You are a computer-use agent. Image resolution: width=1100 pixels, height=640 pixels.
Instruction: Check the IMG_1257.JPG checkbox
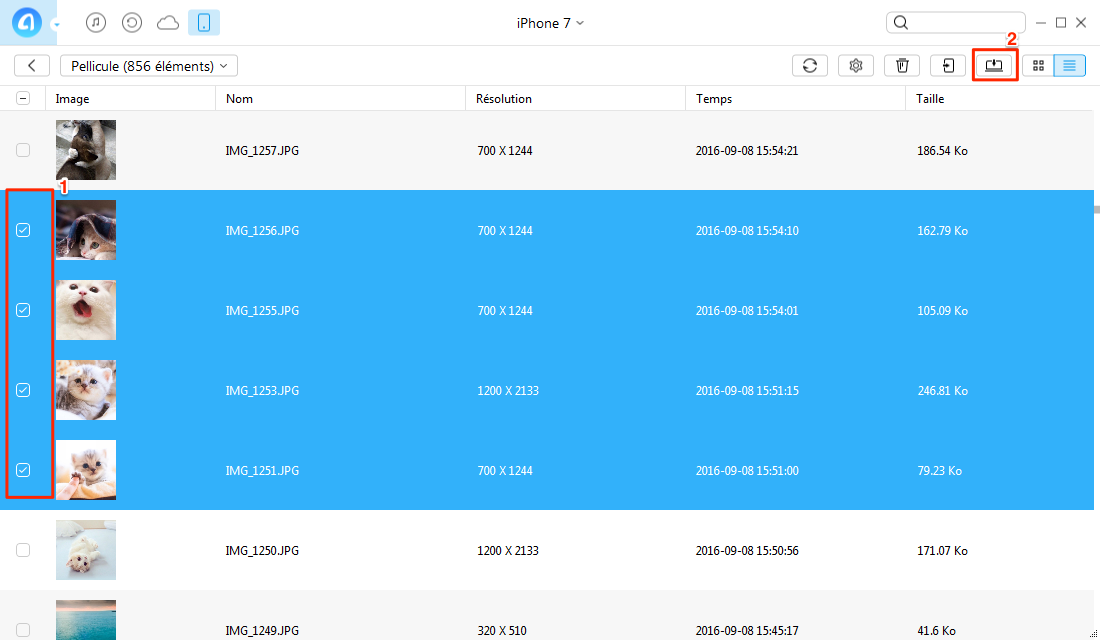click(23, 150)
